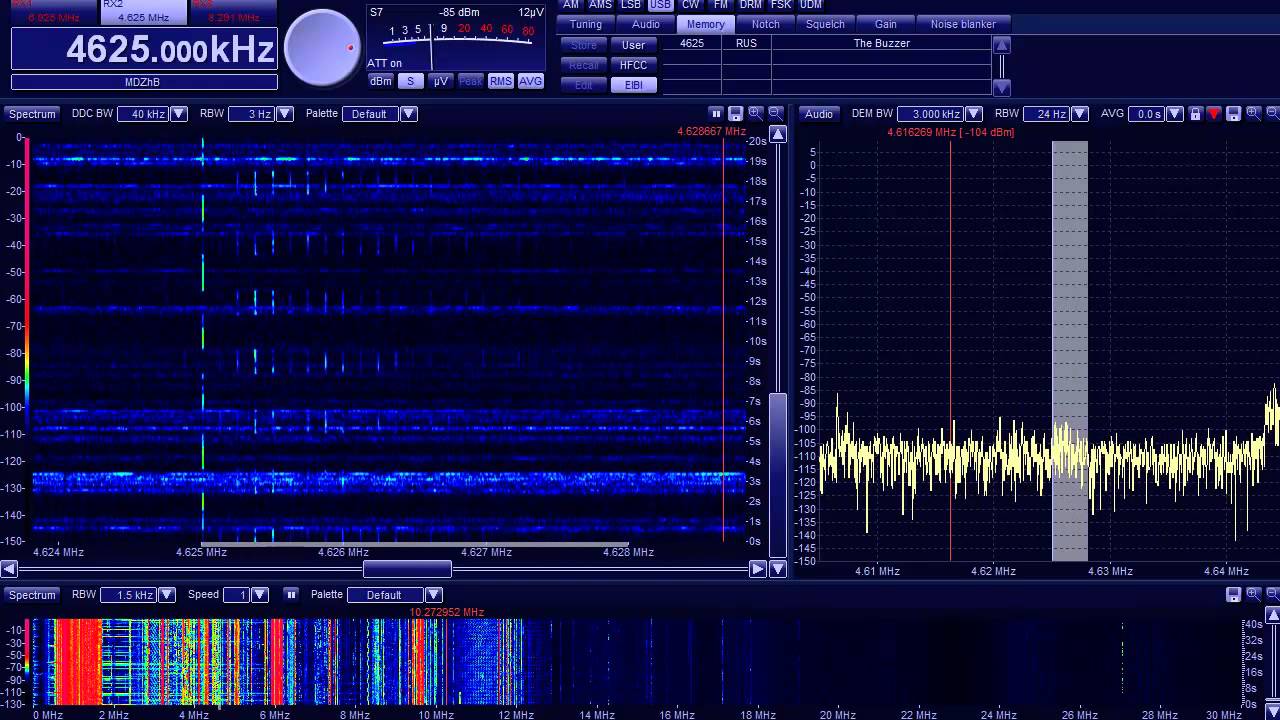1280x720 pixels.
Task: Switch S-meter units to dBm
Action: pyautogui.click(x=381, y=81)
